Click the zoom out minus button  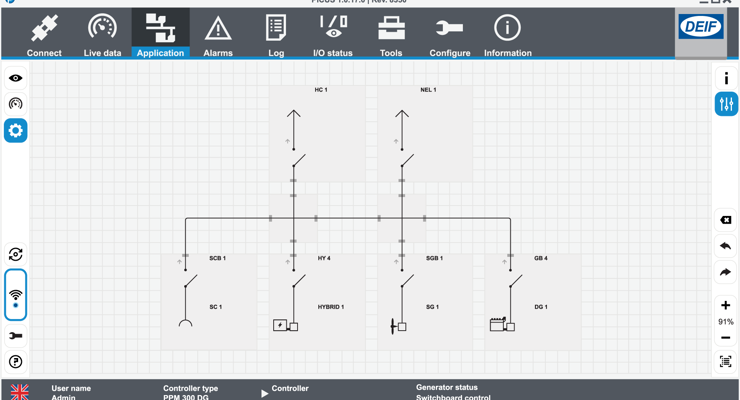pyautogui.click(x=726, y=338)
